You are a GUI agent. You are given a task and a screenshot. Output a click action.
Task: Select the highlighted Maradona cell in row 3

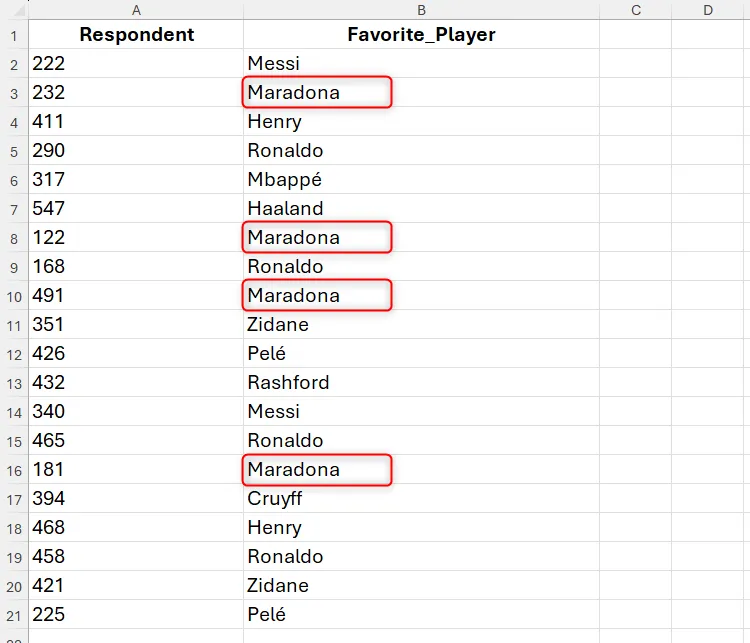[317, 93]
